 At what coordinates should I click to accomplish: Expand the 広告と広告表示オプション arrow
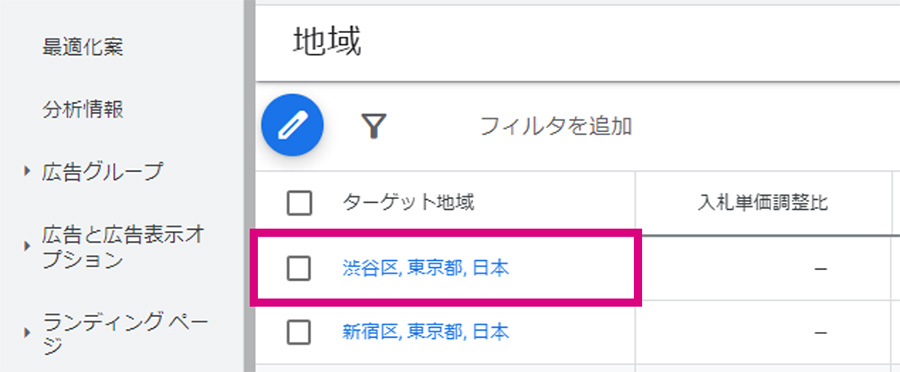(27, 247)
